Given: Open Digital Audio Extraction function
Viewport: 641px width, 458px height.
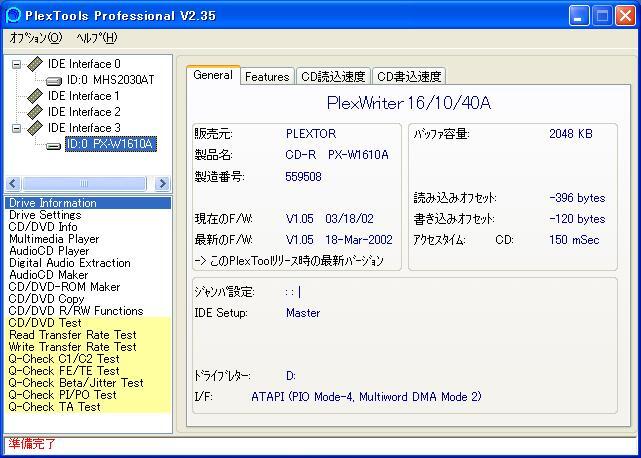Looking at the screenshot, I should coord(69,263).
